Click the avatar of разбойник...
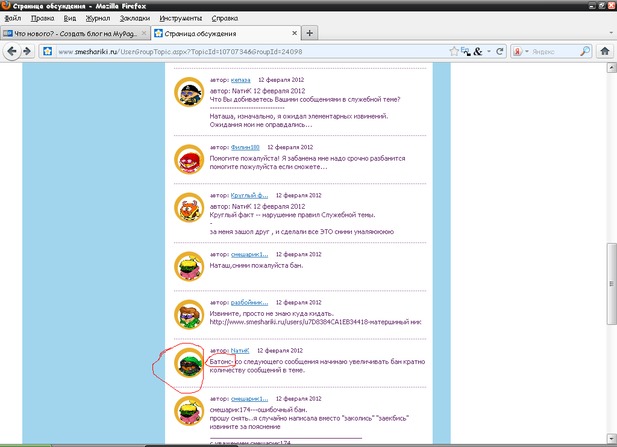The width and height of the screenshot is (617, 447). (189, 314)
